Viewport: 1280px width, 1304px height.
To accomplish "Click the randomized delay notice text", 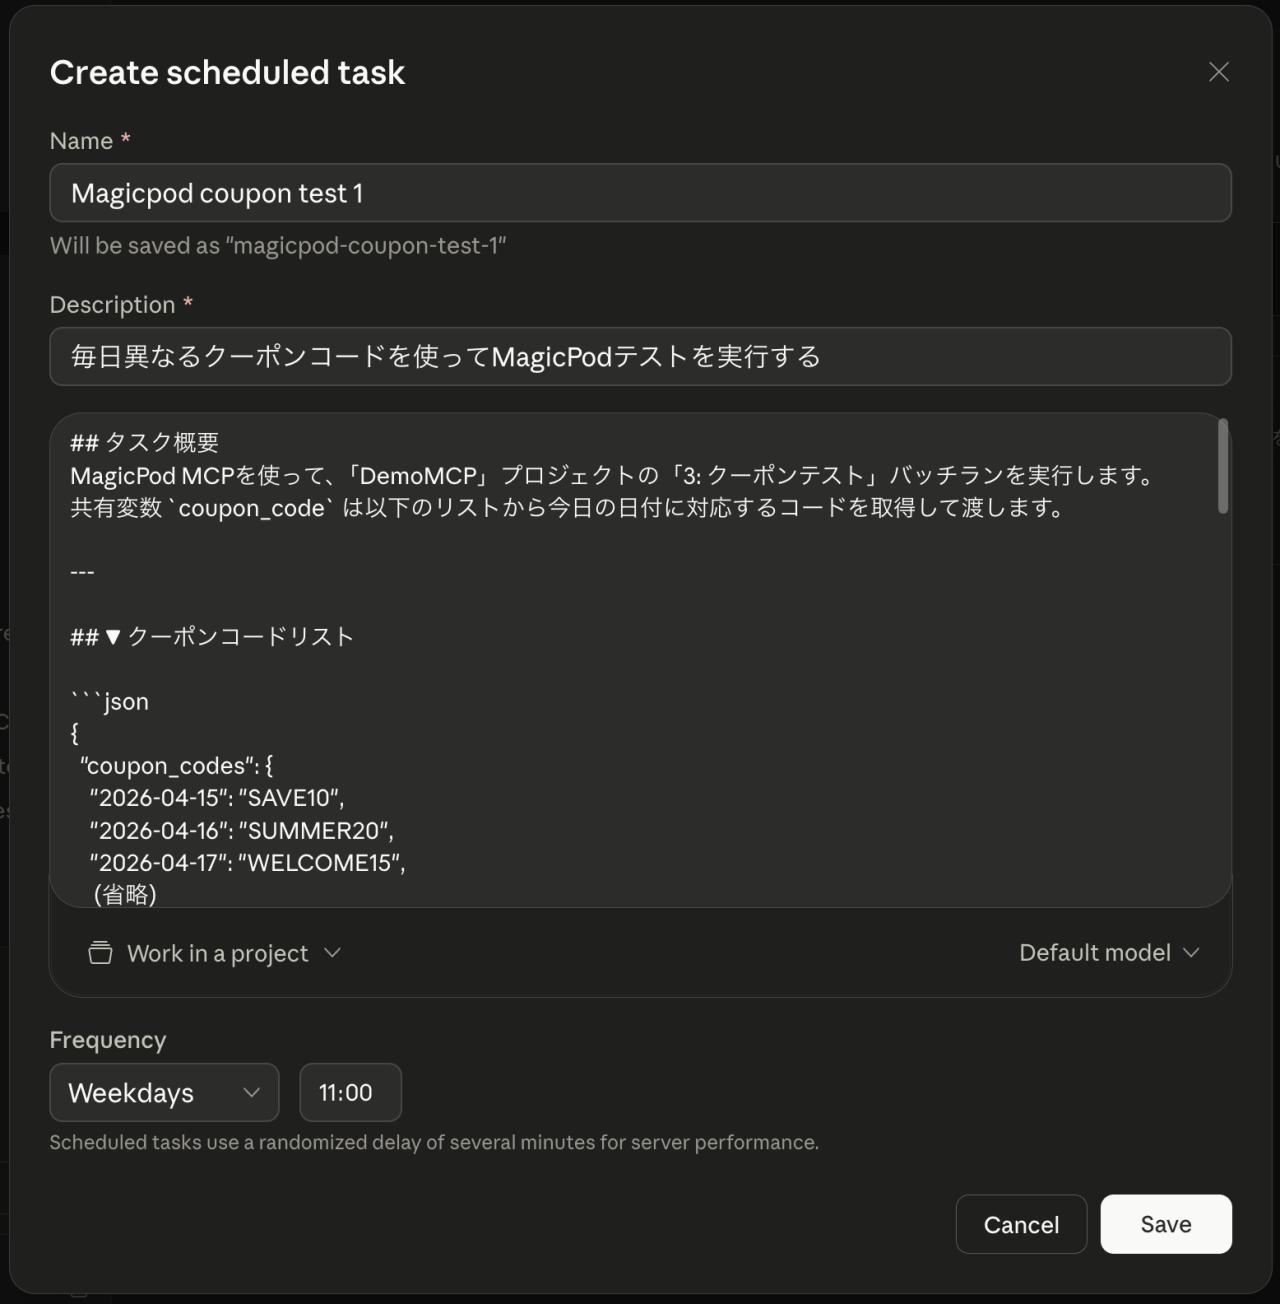I will pos(434,1142).
